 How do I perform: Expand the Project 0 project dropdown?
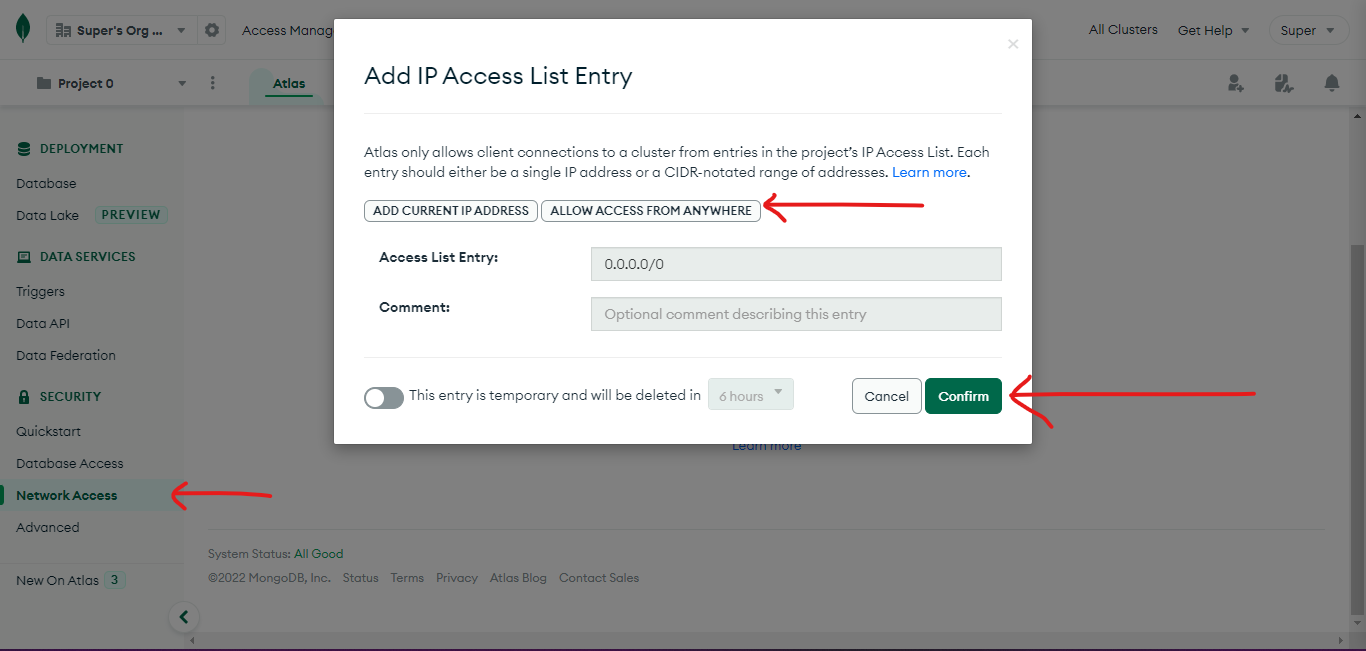pyautogui.click(x=111, y=83)
